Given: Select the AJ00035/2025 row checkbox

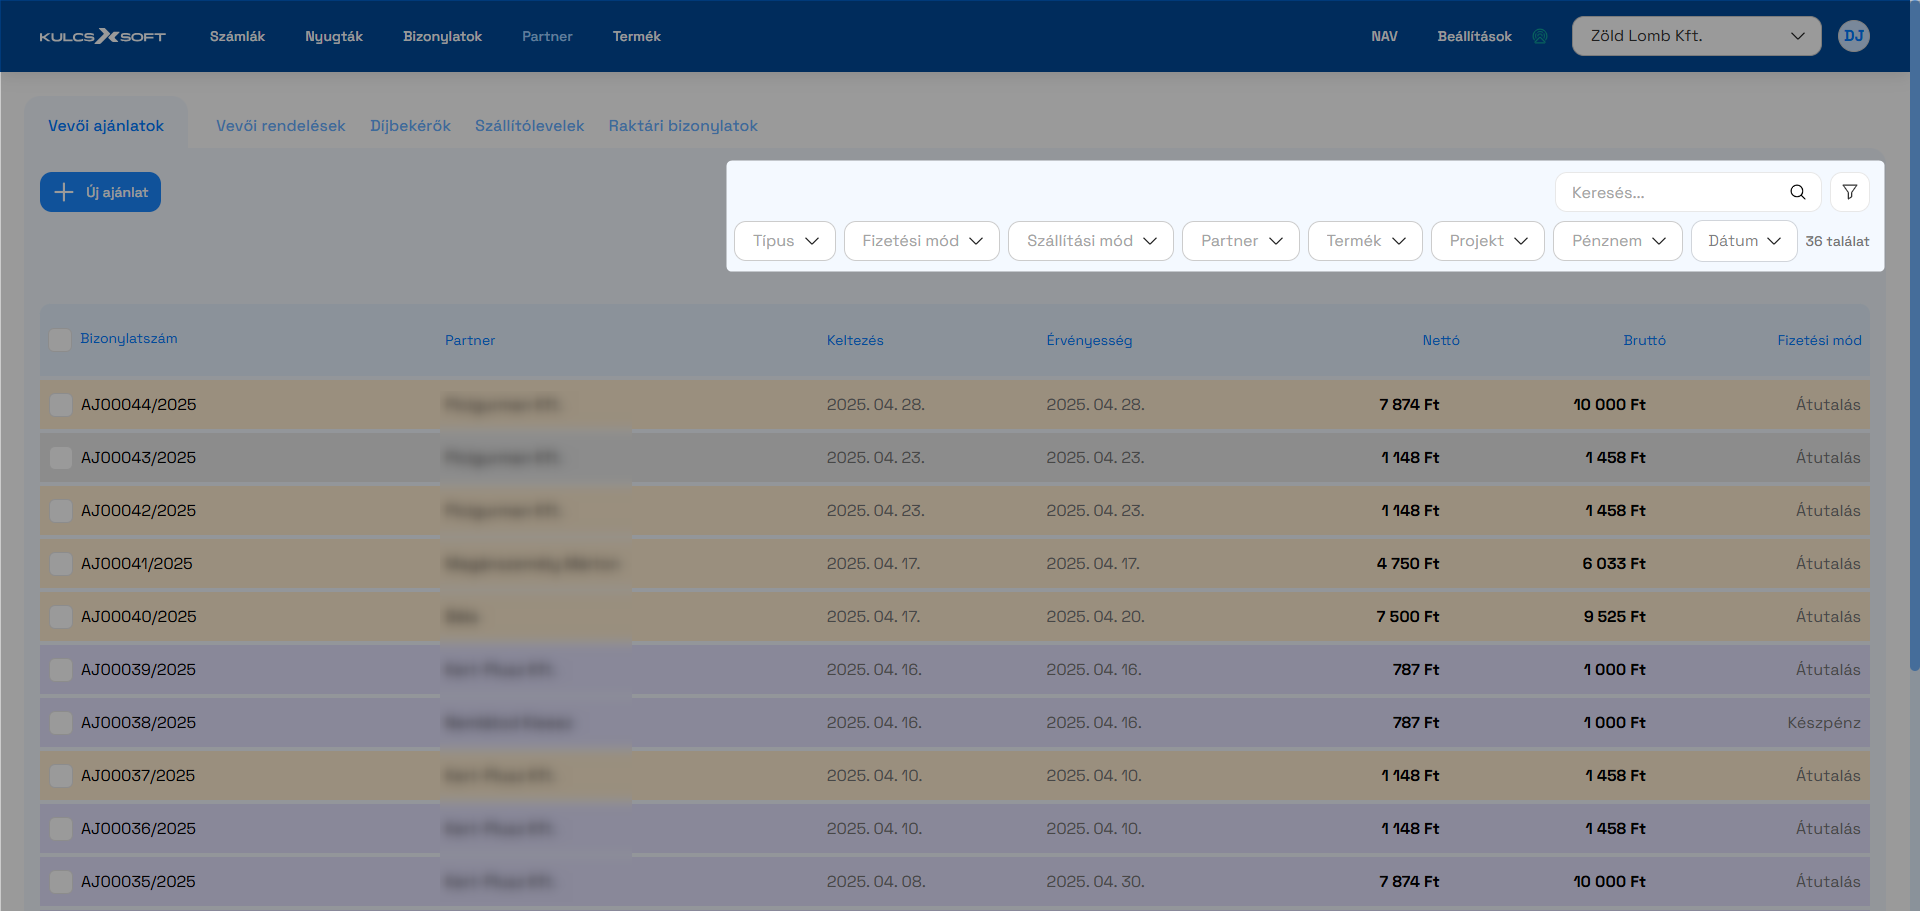Looking at the screenshot, I should [61, 881].
